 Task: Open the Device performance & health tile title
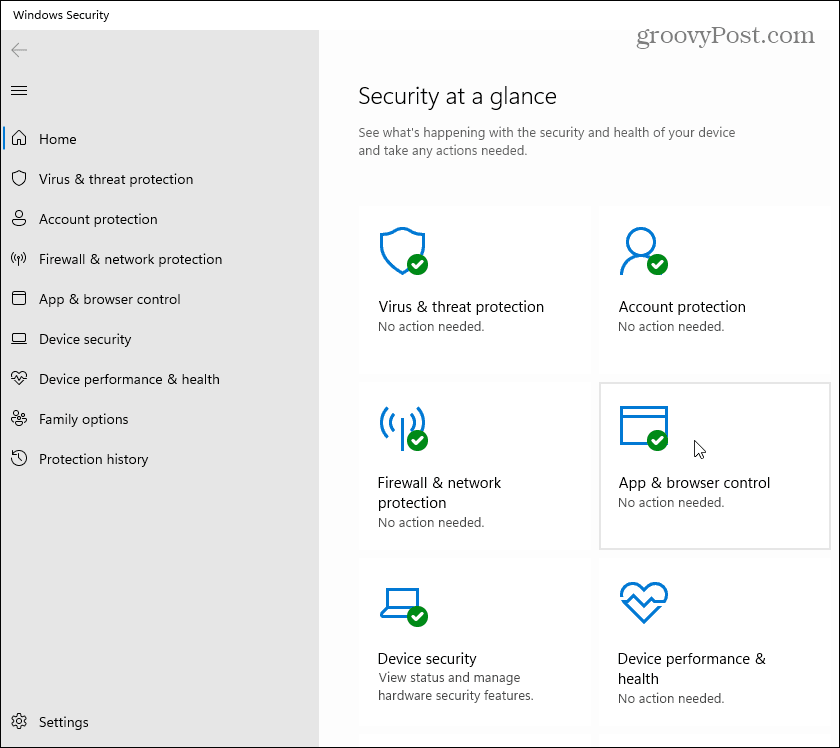(692, 668)
